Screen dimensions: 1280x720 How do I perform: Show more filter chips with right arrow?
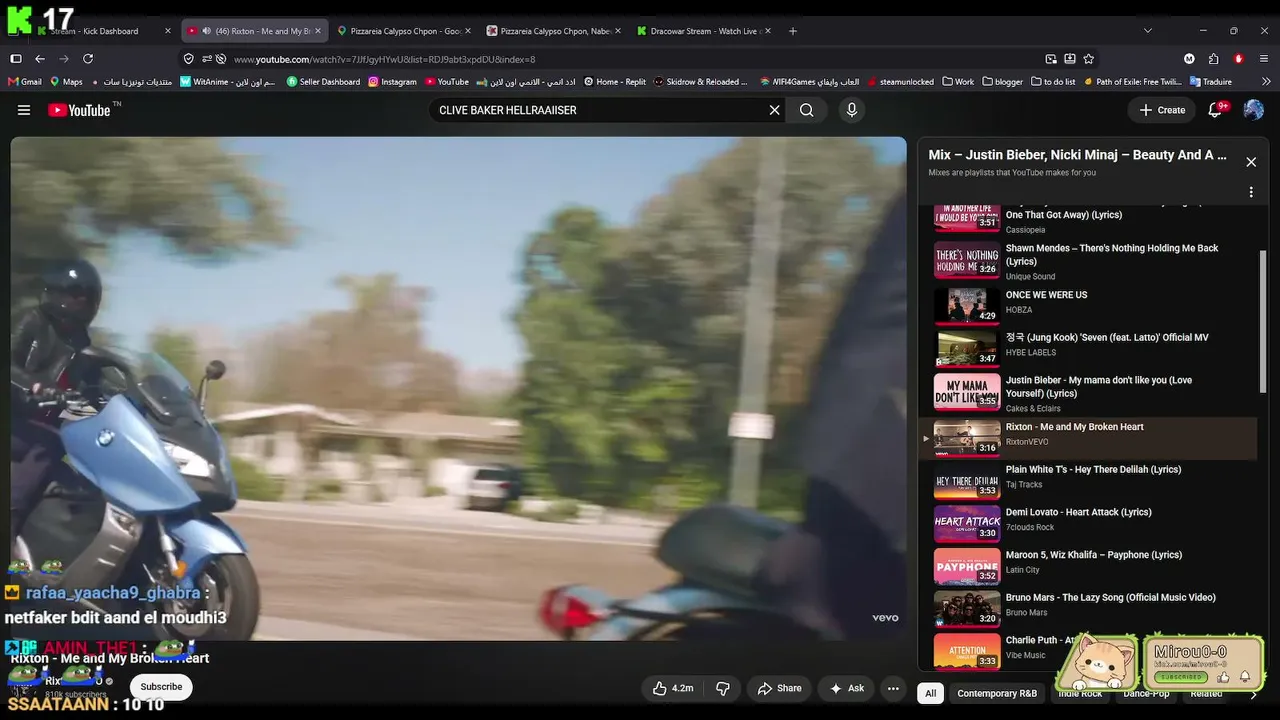pos(1253,694)
